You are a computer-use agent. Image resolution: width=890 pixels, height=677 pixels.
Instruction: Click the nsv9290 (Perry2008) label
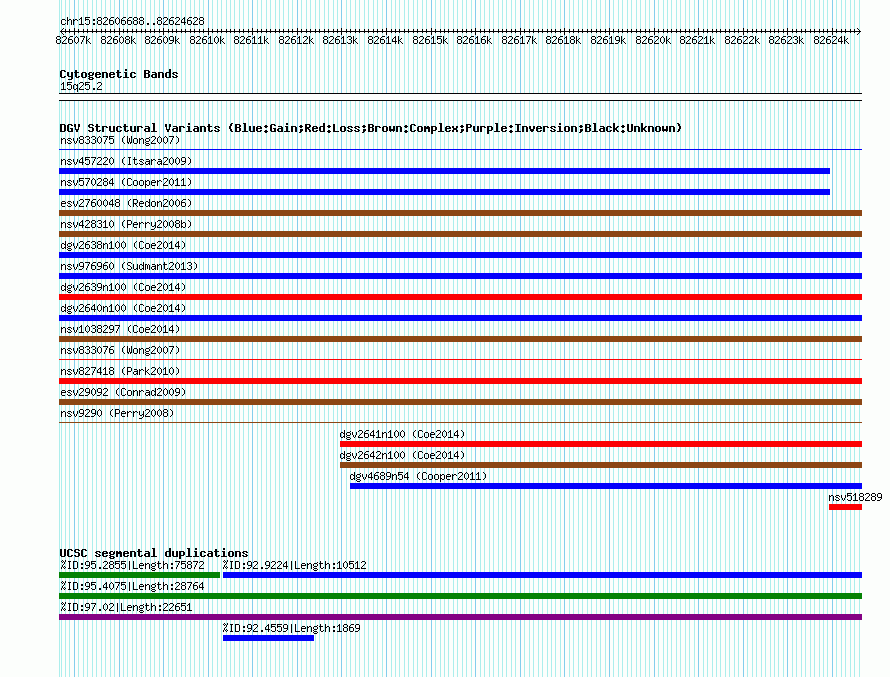coord(117,413)
